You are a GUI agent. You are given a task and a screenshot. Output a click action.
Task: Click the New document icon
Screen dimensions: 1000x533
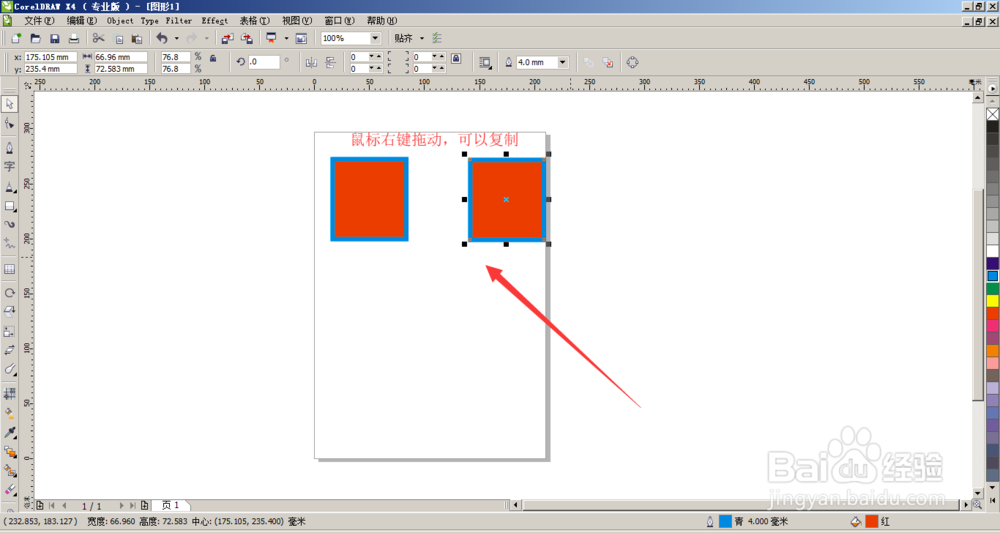click(x=16, y=38)
